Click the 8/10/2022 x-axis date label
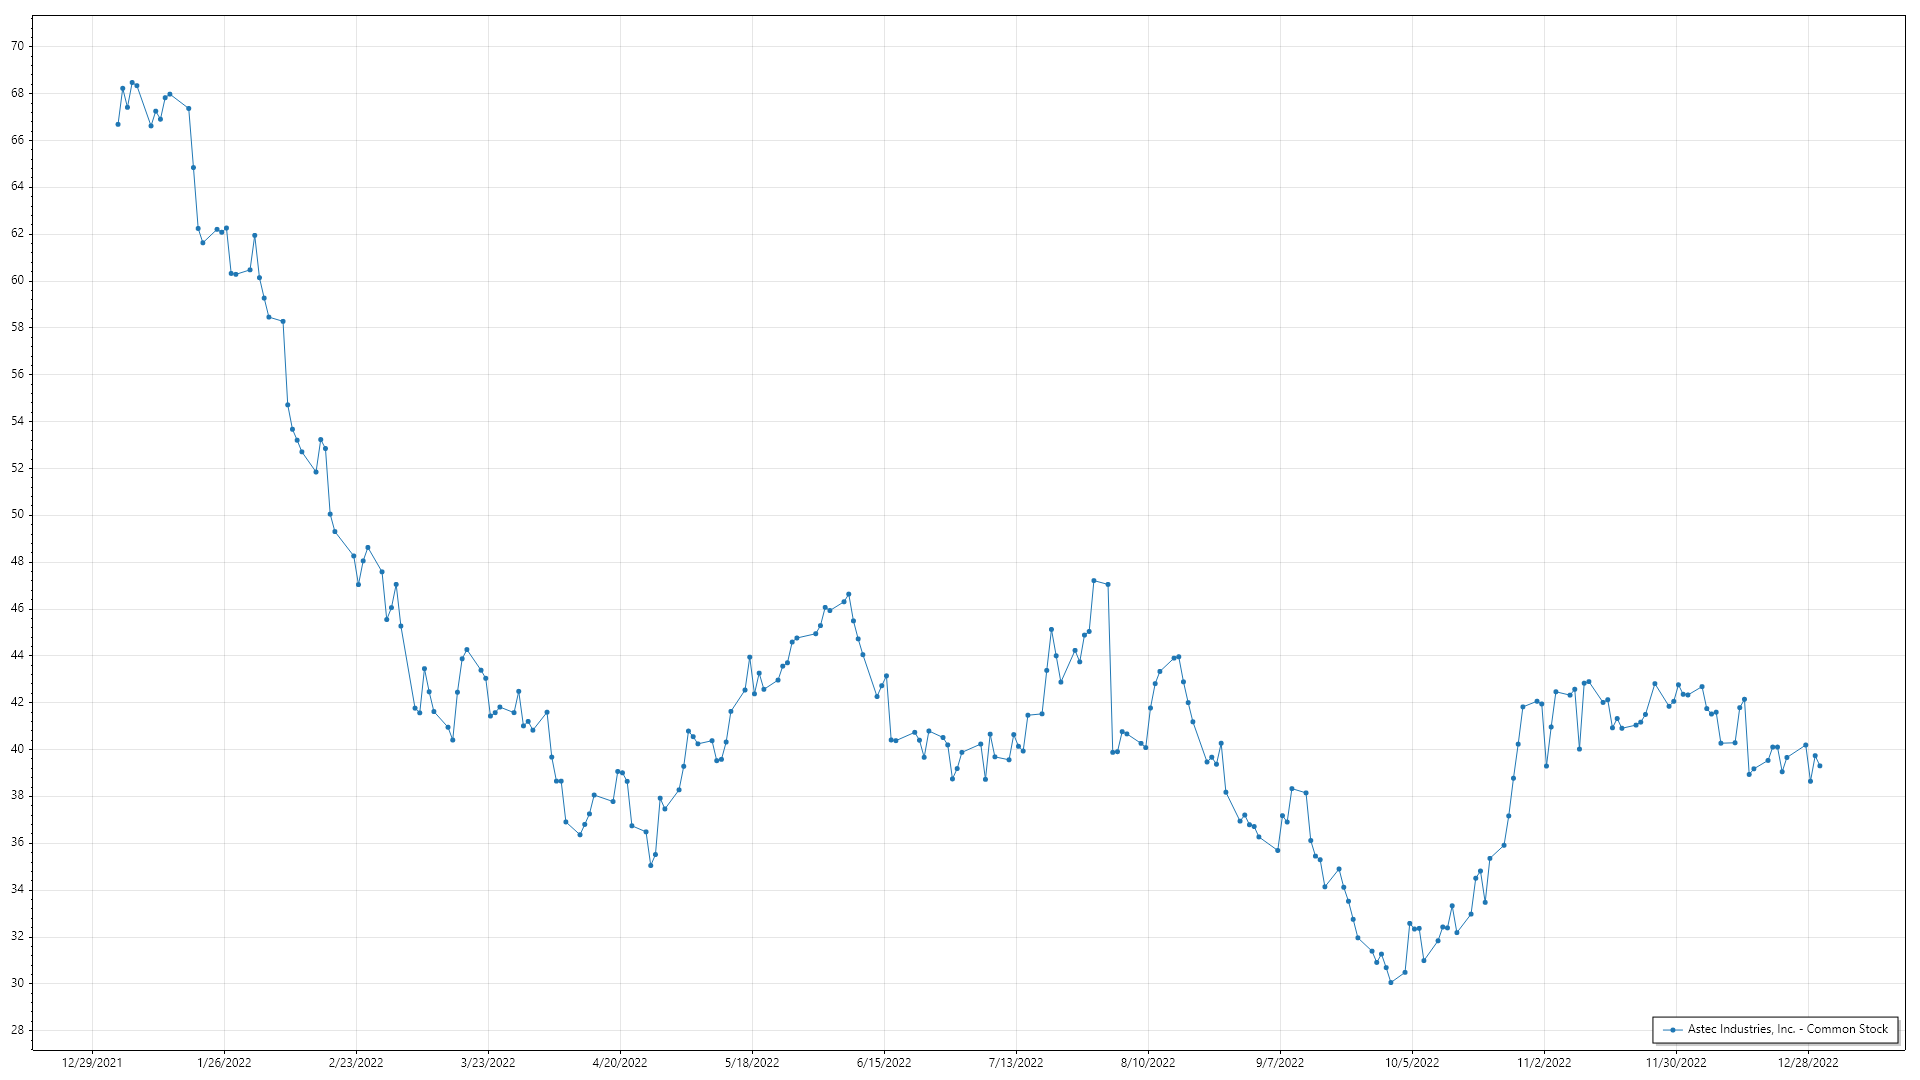Screen dimensions: 1920x1080 coord(1148,1062)
